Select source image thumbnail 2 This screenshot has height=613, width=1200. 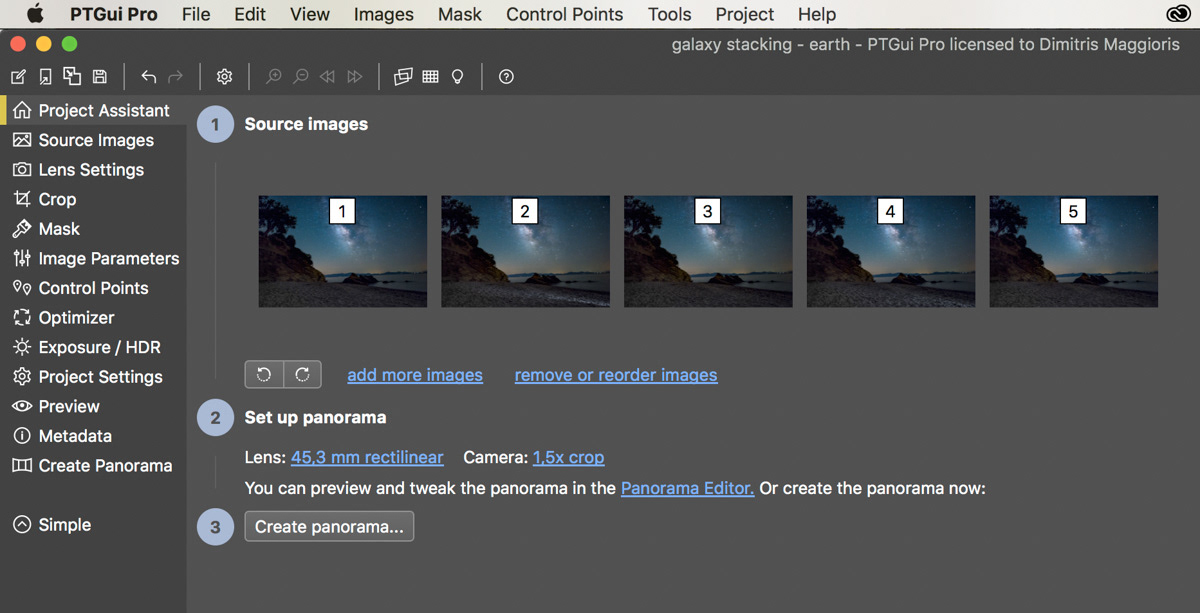(x=525, y=251)
